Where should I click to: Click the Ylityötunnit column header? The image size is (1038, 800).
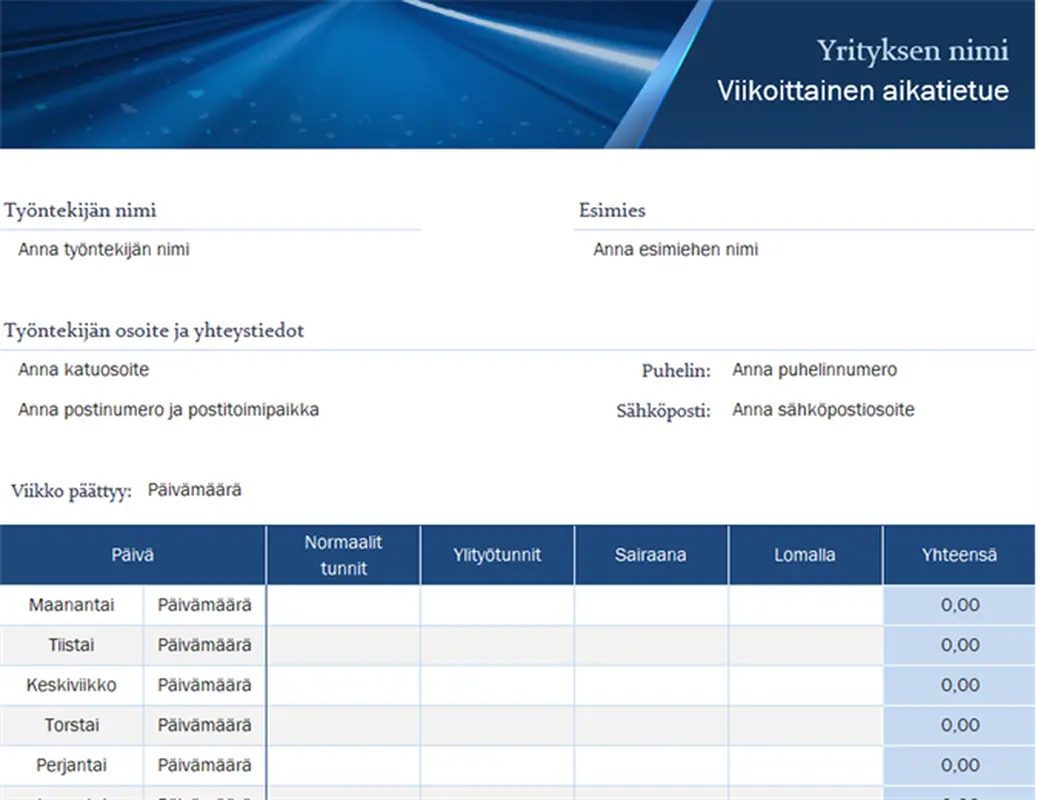click(497, 554)
